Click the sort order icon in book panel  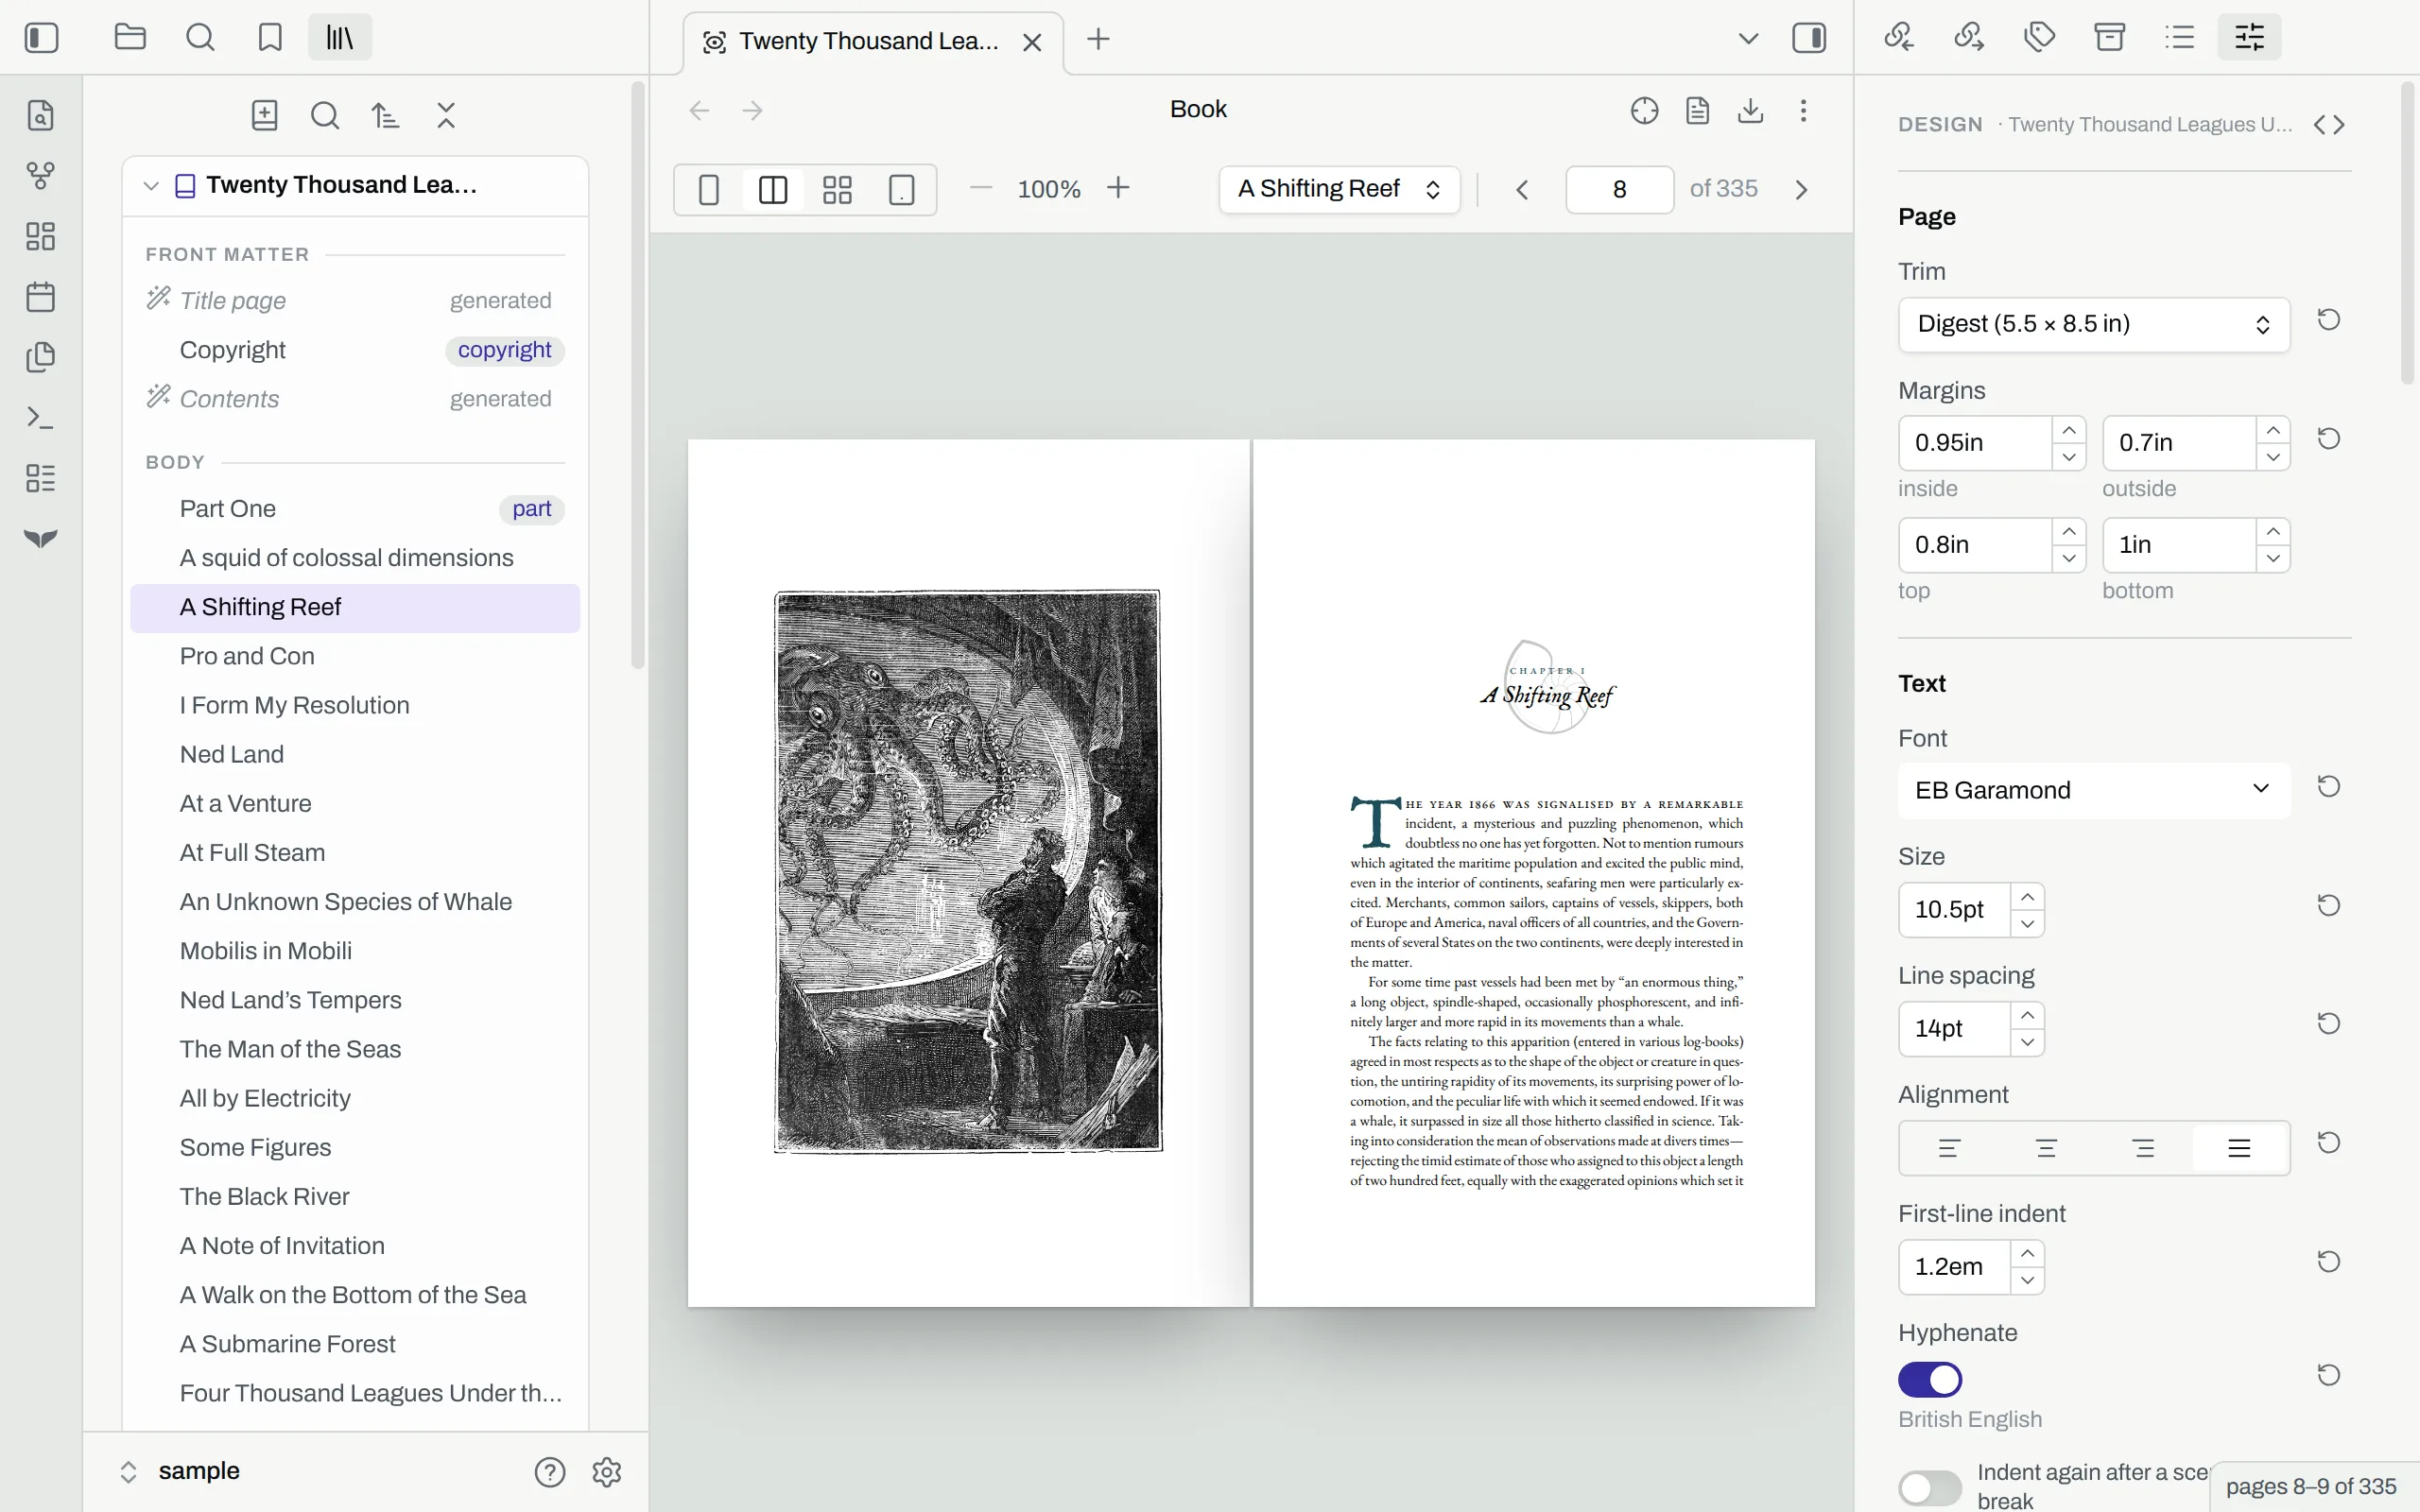[x=385, y=115]
